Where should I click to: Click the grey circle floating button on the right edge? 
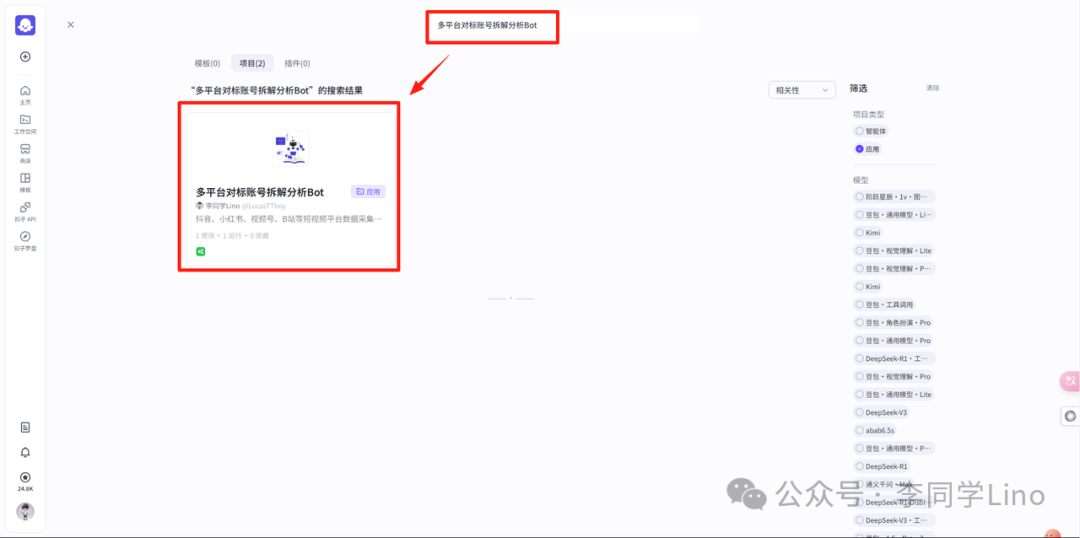1070,415
